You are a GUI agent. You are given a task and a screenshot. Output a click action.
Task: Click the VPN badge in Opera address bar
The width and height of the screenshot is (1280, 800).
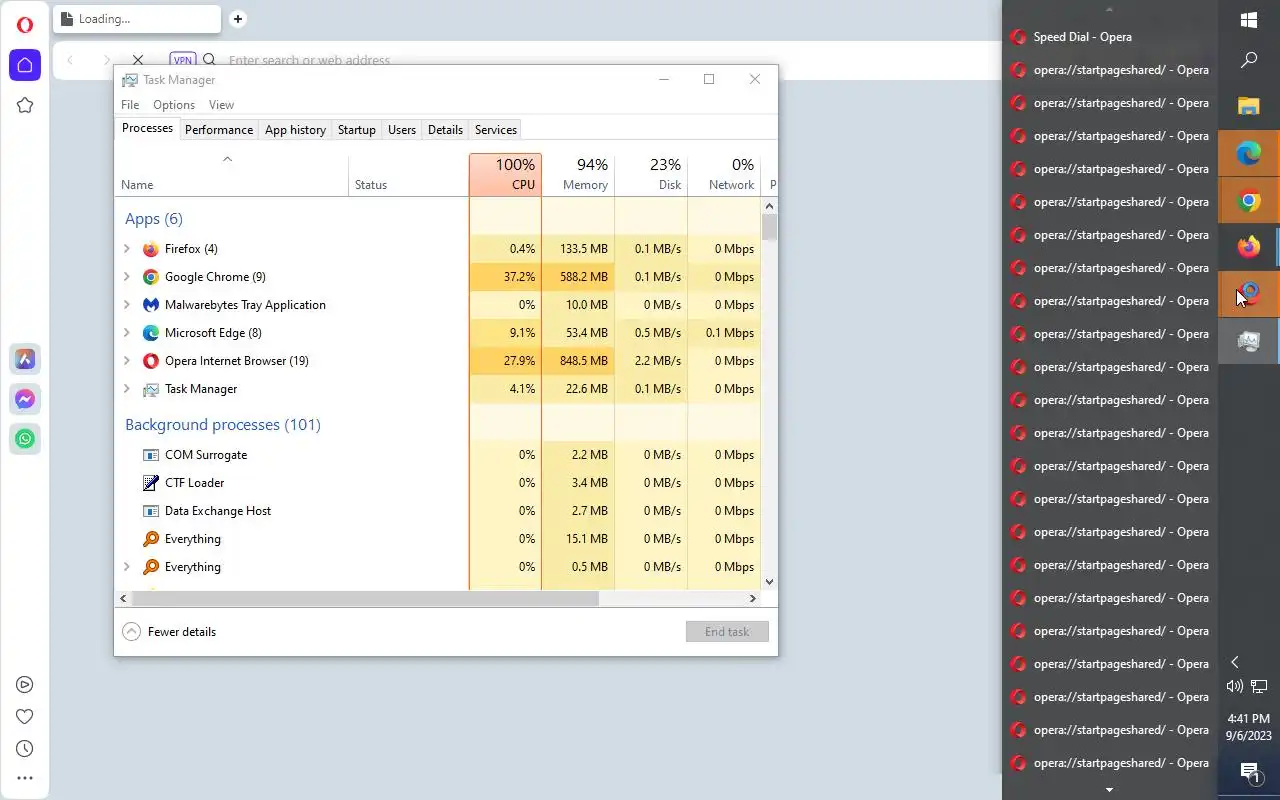[182, 60]
